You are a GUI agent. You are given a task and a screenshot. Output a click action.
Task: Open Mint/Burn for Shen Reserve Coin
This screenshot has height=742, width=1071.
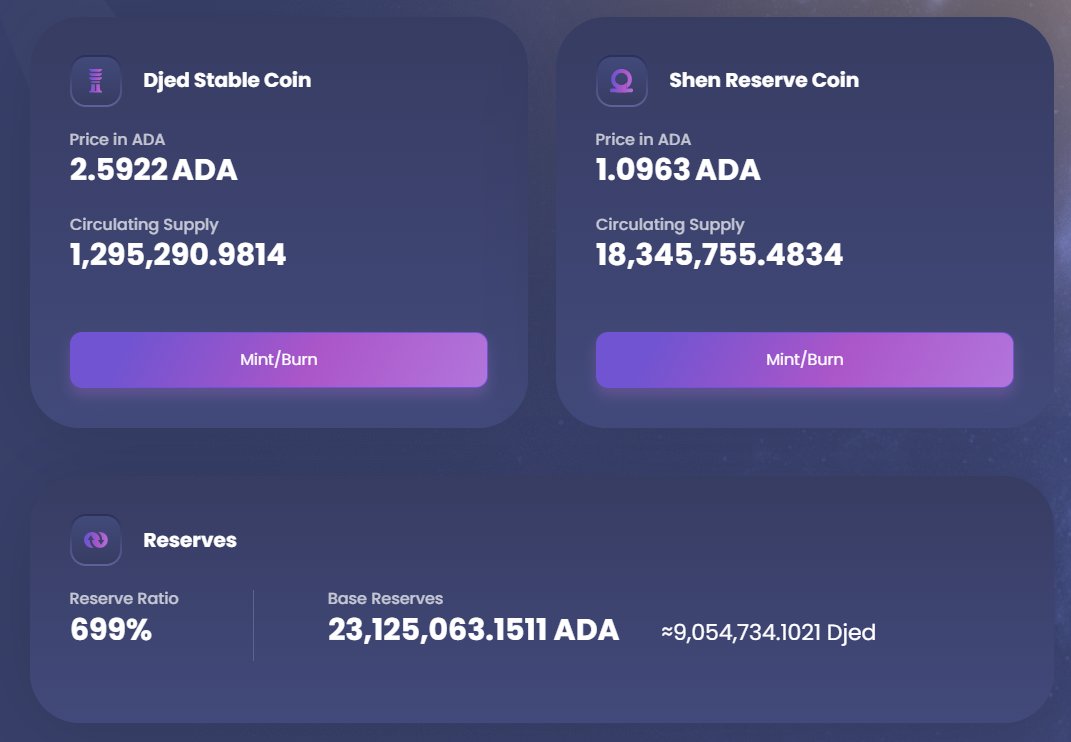(x=804, y=360)
